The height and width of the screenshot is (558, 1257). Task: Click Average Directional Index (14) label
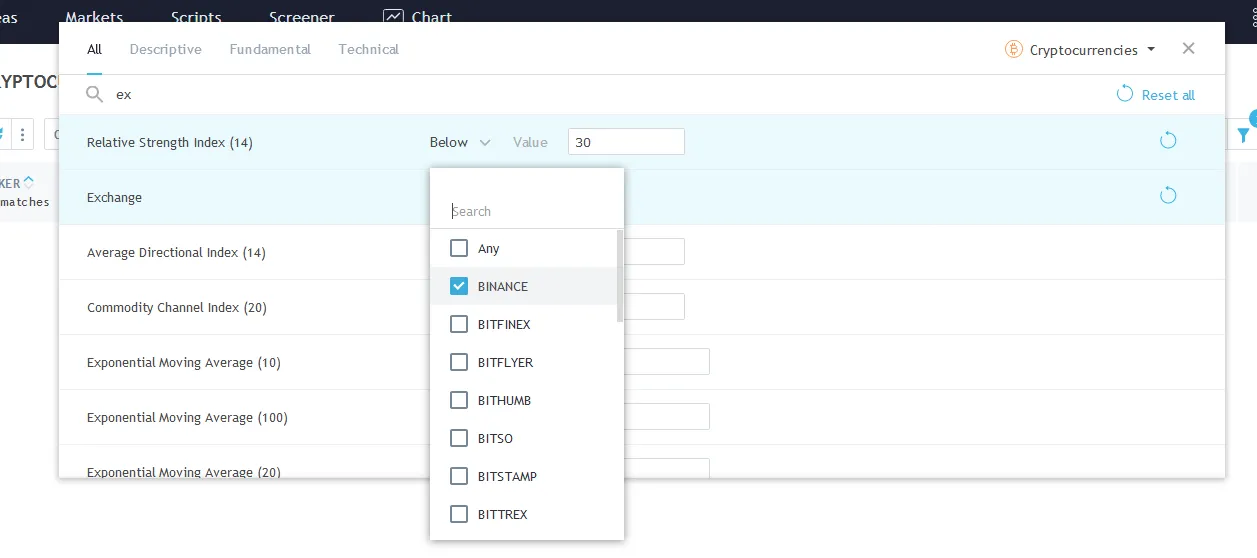[x=176, y=253]
